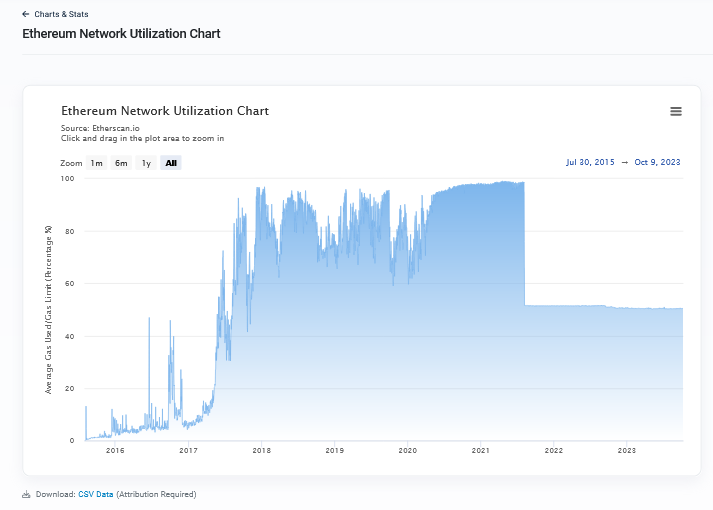Download the CSV Data file
This screenshot has height=510, width=713.
pos(95,494)
